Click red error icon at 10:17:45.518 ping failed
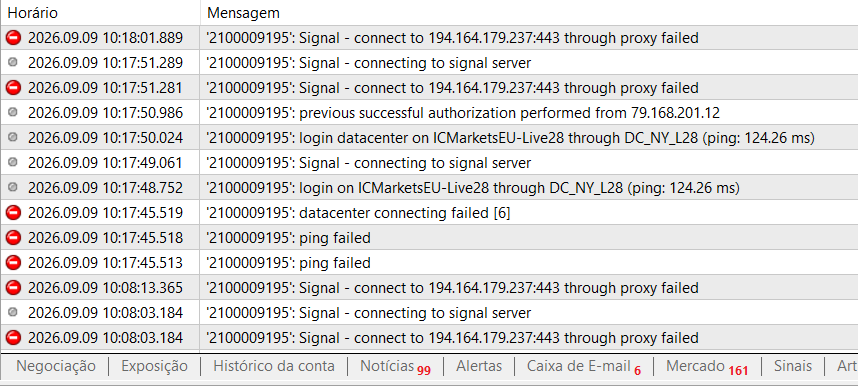The height and width of the screenshot is (386, 858). coord(13,238)
